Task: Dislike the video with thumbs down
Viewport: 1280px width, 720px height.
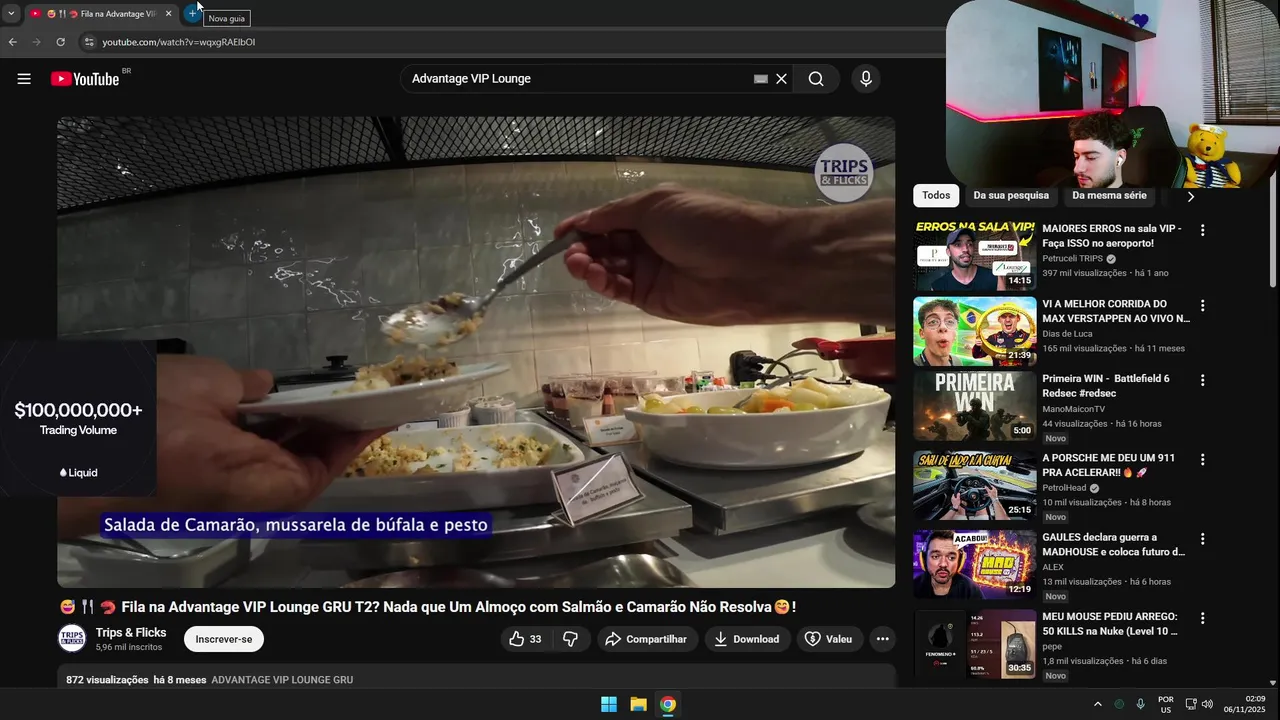Action: [571, 639]
